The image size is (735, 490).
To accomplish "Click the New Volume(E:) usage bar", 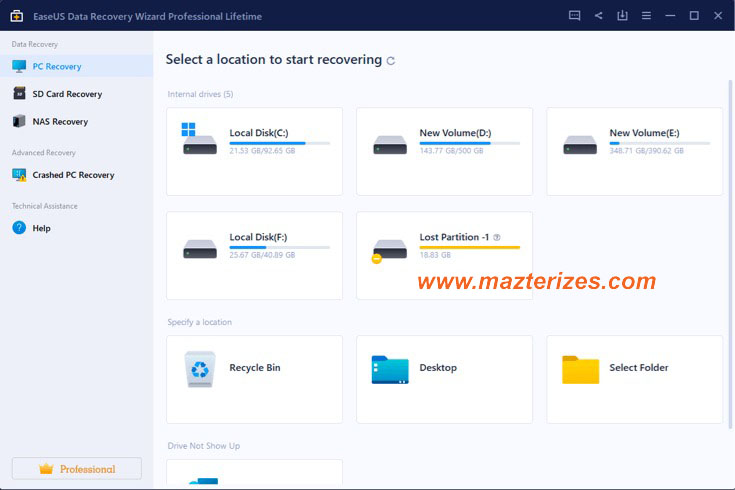I will pos(660,143).
